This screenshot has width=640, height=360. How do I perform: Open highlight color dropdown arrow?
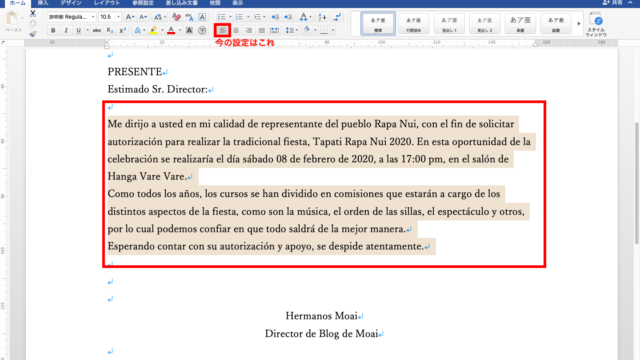tap(162, 30)
